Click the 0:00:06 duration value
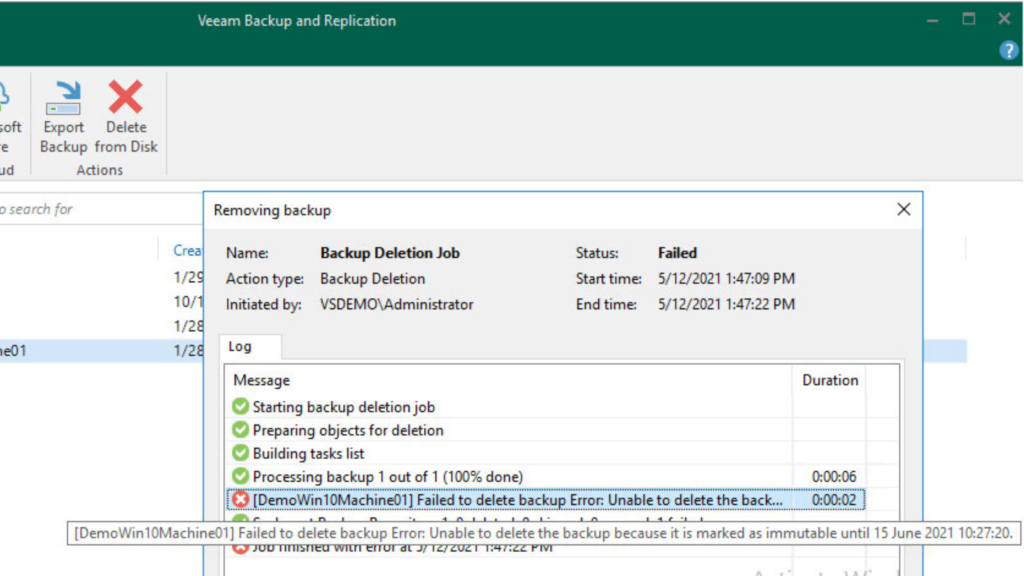Screen dimensions: 1024x576 point(833,477)
